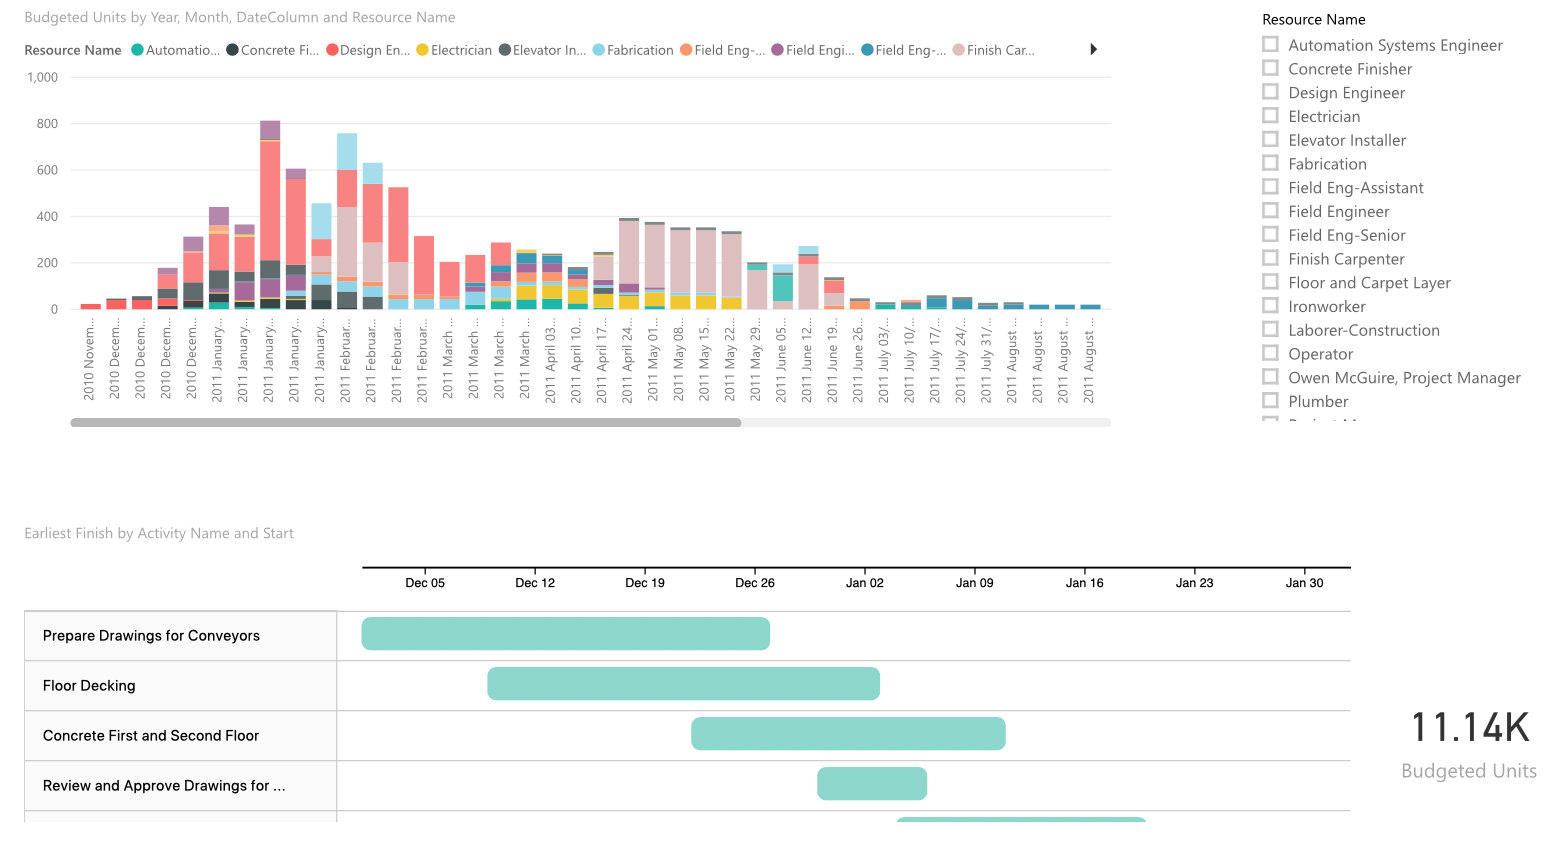Click the Elevator Installer legend dot

pos(504,50)
